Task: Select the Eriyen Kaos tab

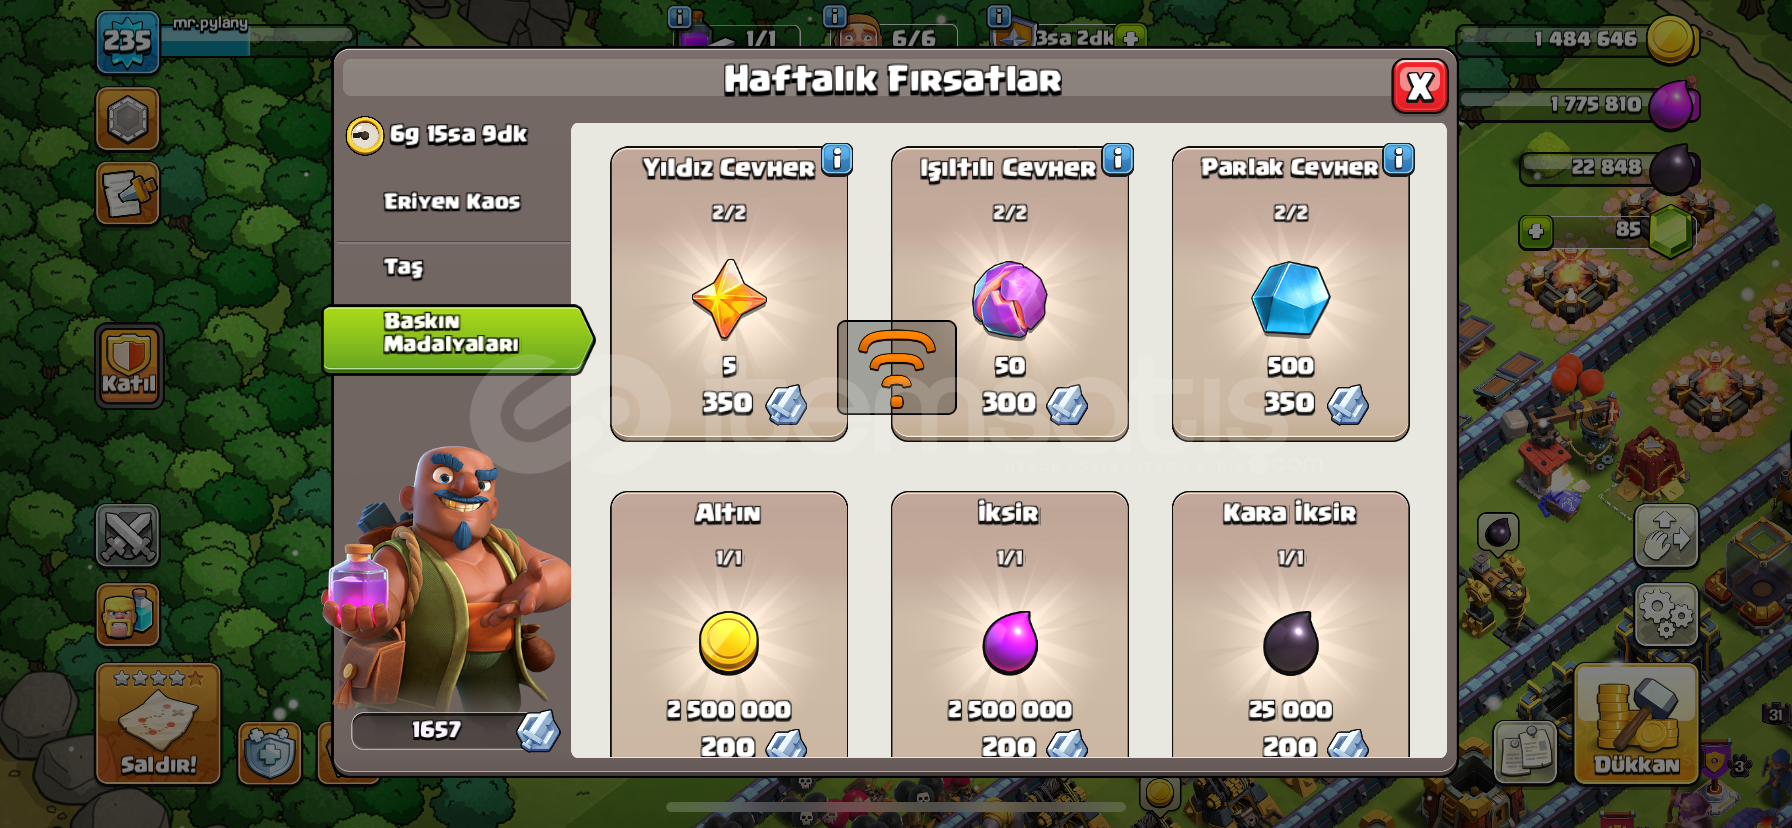Action: tap(453, 201)
